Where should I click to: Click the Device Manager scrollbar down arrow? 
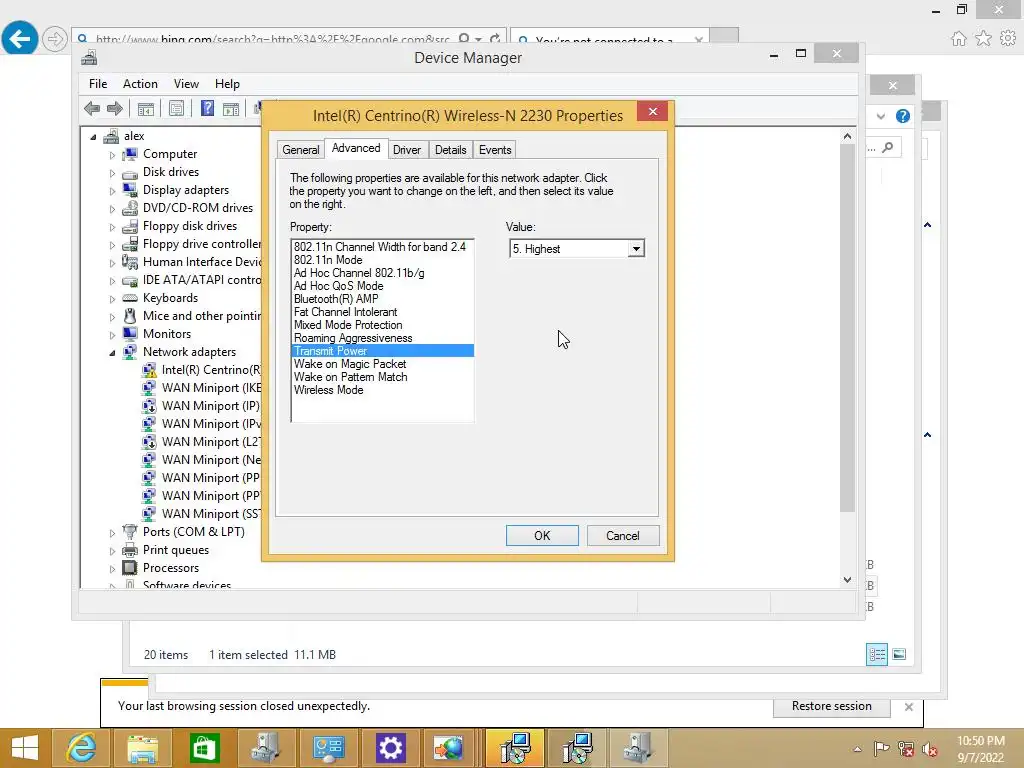(x=847, y=579)
